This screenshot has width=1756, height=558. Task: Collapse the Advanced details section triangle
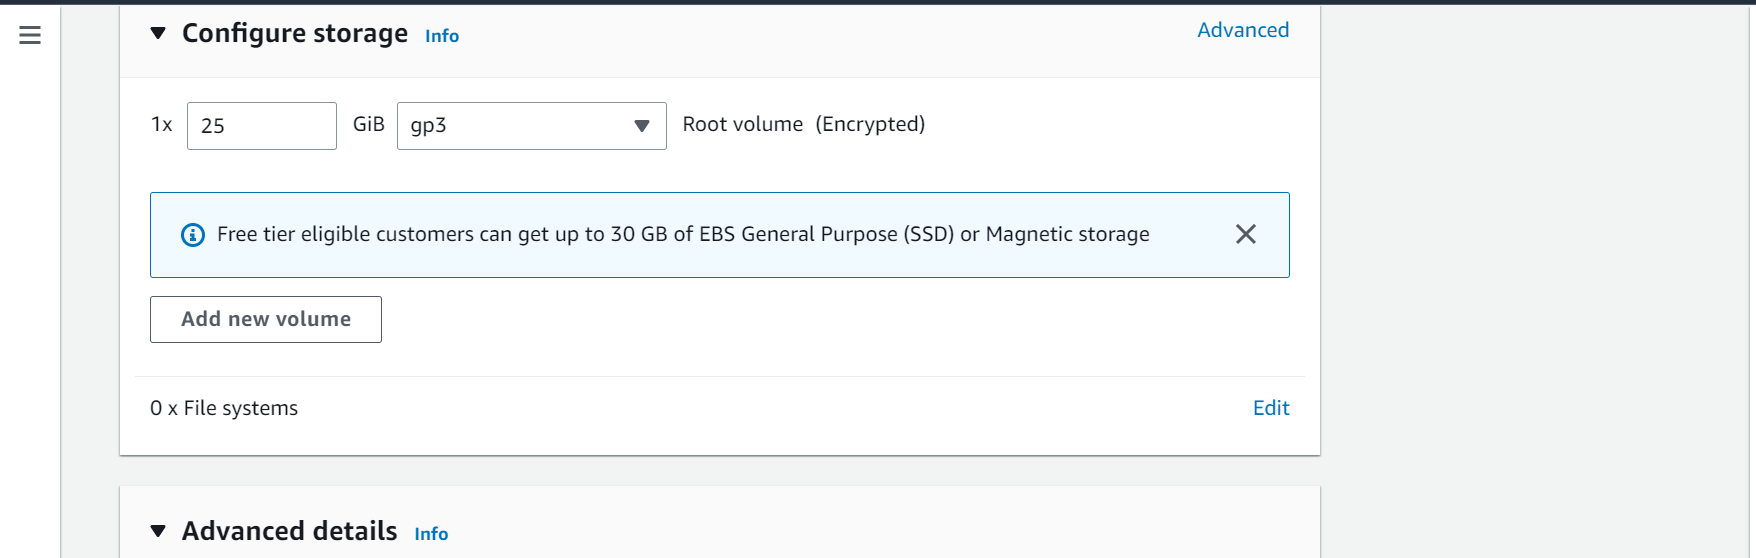(158, 531)
